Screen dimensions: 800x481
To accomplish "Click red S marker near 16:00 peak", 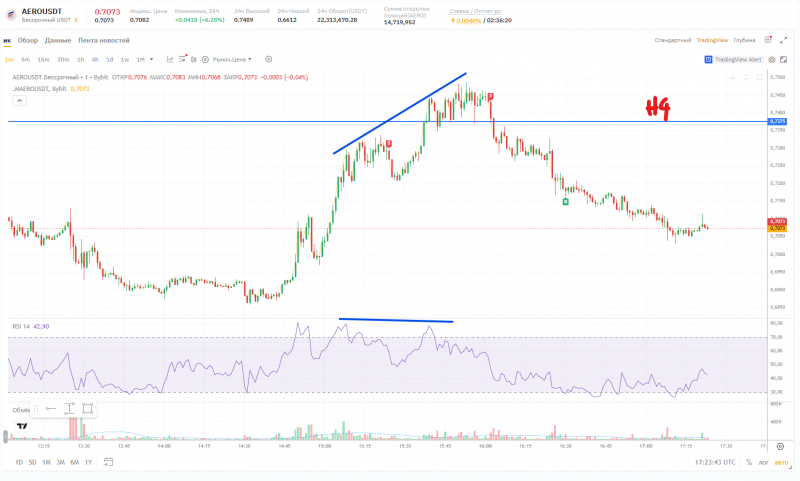I will [x=490, y=96].
